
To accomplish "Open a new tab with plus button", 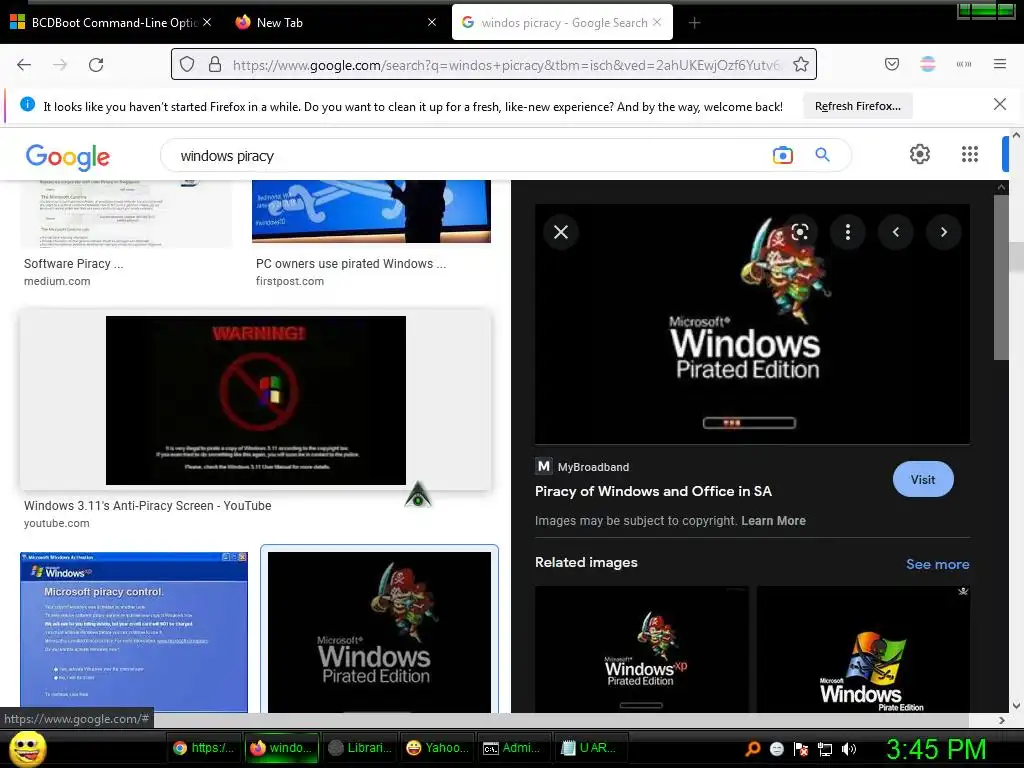I will pos(694,23).
